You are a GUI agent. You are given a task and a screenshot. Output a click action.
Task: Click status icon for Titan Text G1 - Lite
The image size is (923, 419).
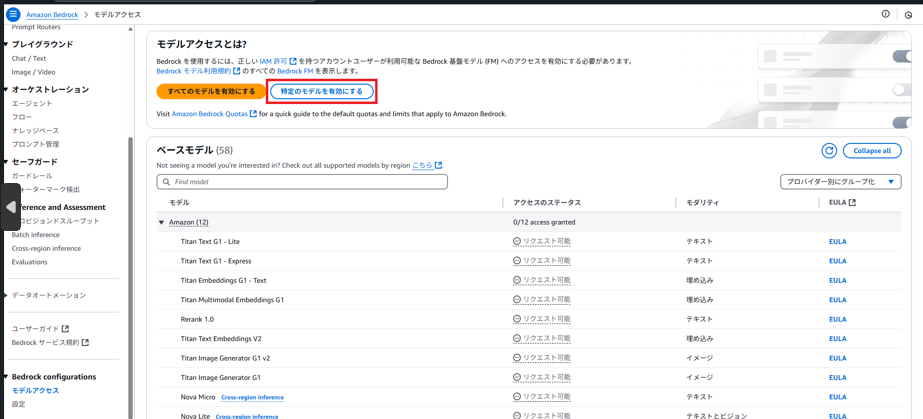click(517, 241)
